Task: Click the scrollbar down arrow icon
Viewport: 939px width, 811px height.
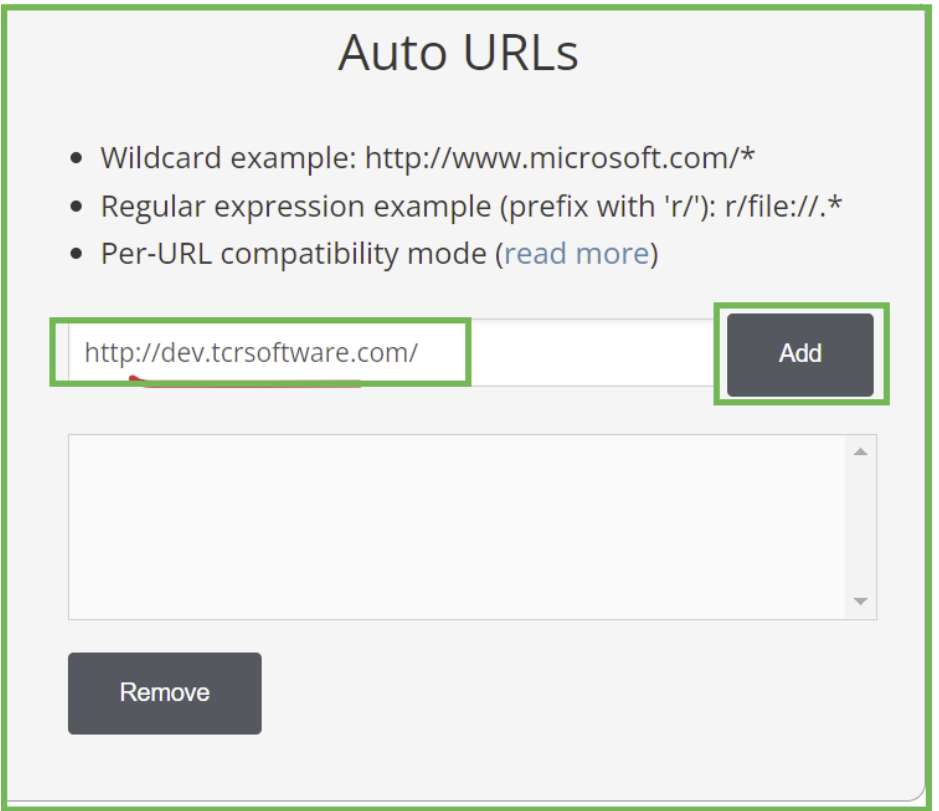Action: (860, 601)
